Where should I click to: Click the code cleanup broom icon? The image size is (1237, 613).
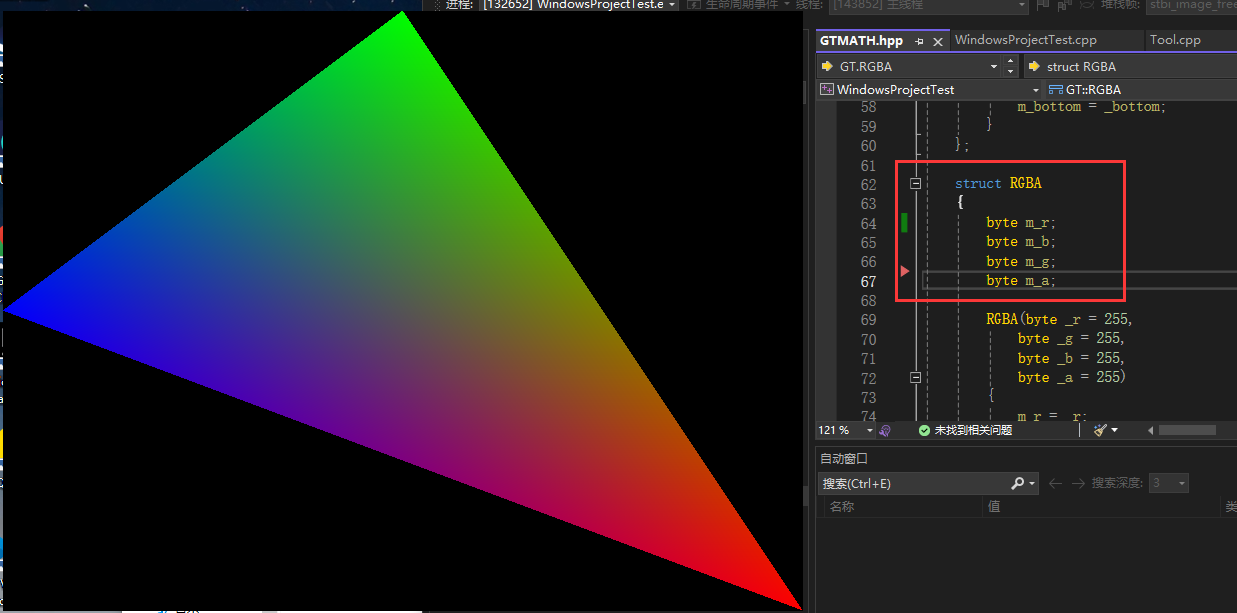[1100, 430]
